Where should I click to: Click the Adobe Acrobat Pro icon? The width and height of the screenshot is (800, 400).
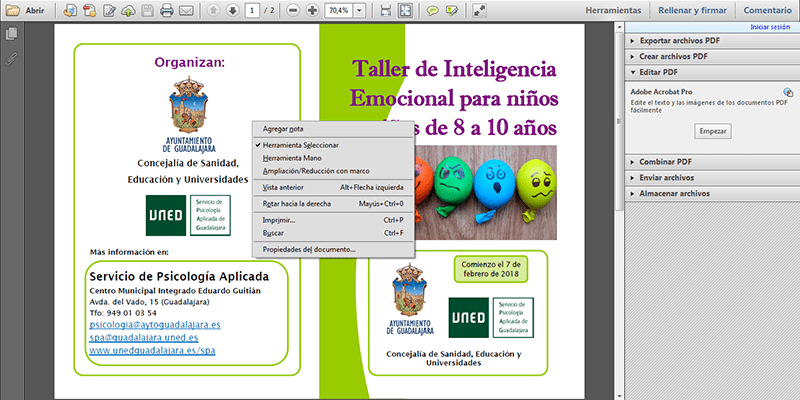[x=788, y=92]
